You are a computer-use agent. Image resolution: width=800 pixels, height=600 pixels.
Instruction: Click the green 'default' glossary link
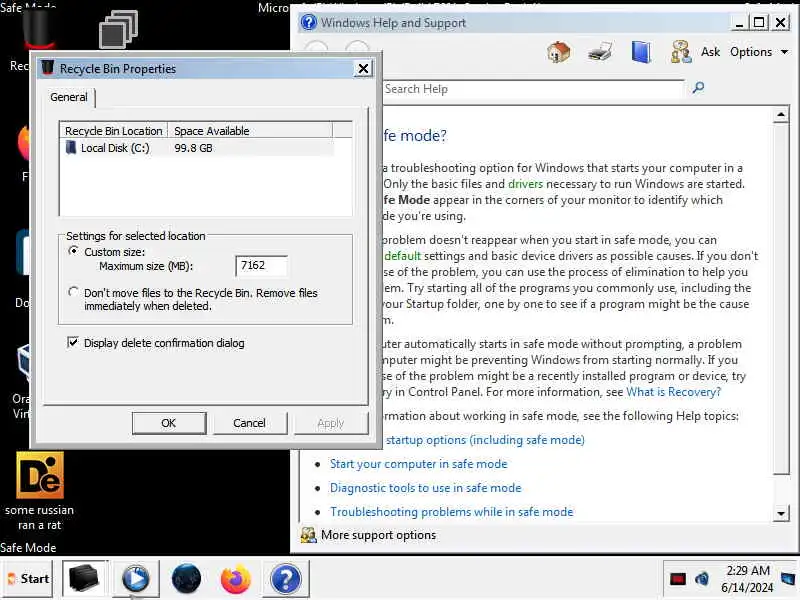point(403,256)
